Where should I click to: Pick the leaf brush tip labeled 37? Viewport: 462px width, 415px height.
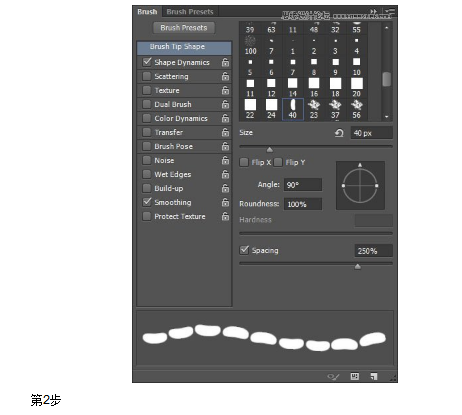point(335,109)
